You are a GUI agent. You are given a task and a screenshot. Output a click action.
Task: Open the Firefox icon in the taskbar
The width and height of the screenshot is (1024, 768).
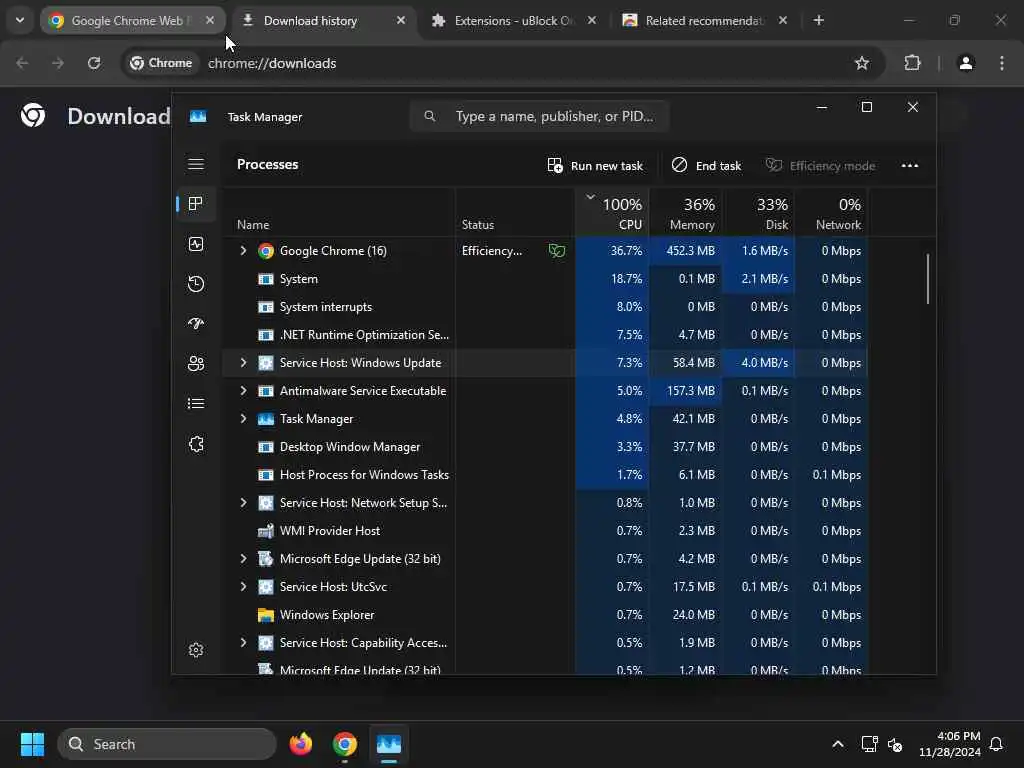(x=300, y=744)
